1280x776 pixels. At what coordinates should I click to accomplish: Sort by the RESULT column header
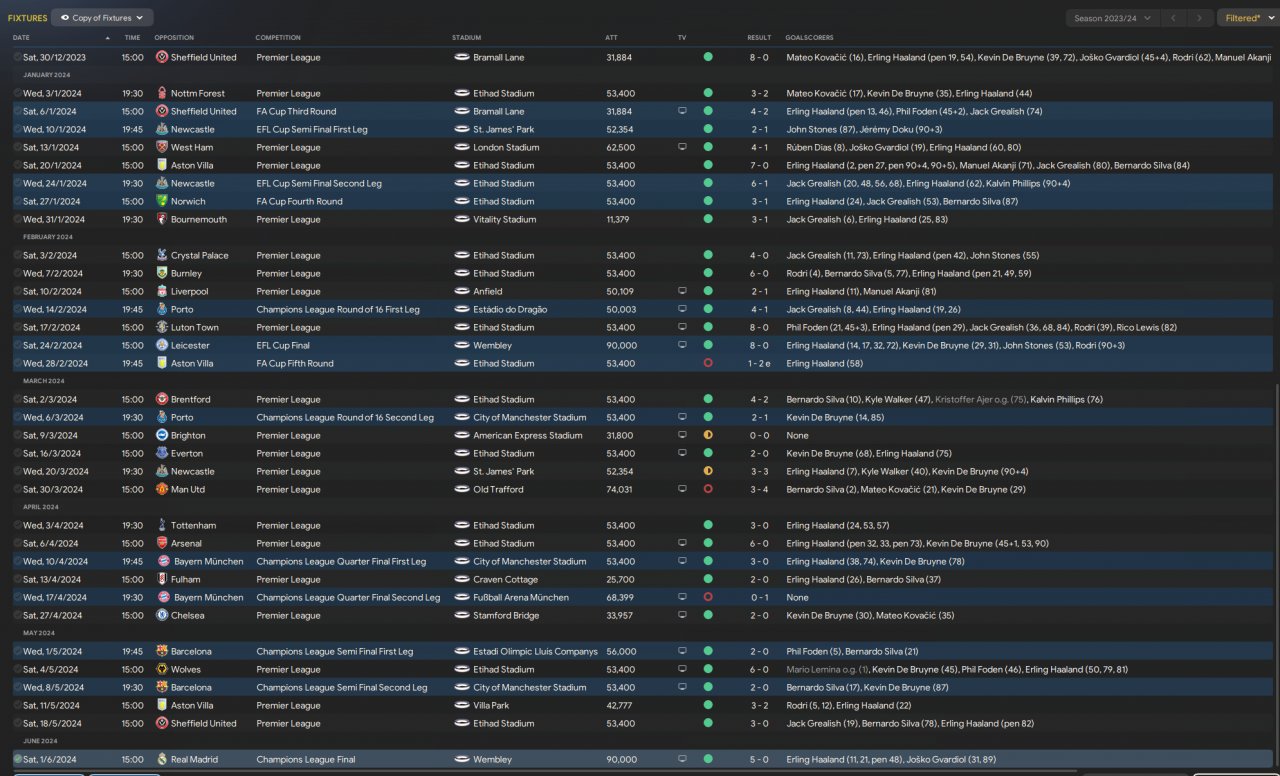pyautogui.click(x=759, y=38)
